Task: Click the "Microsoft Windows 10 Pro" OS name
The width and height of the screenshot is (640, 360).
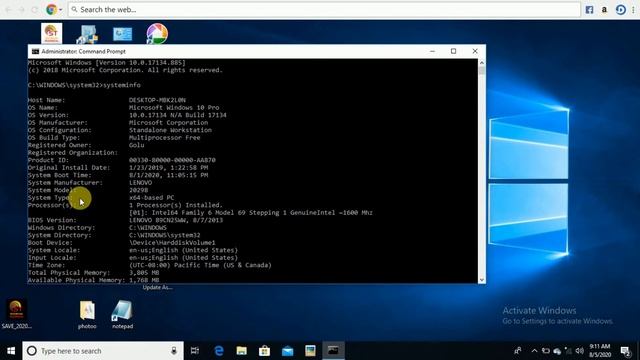Action: coord(174,108)
